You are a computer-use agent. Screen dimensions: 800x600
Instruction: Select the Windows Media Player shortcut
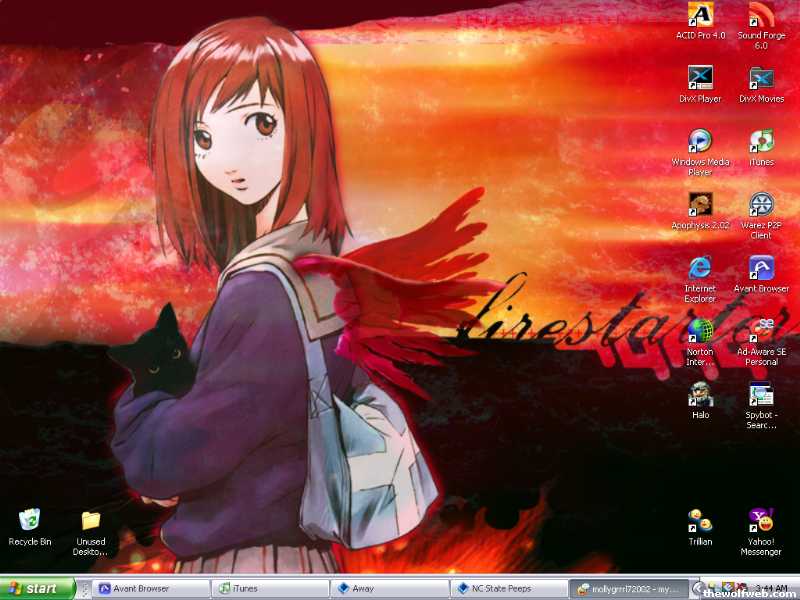point(700,153)
